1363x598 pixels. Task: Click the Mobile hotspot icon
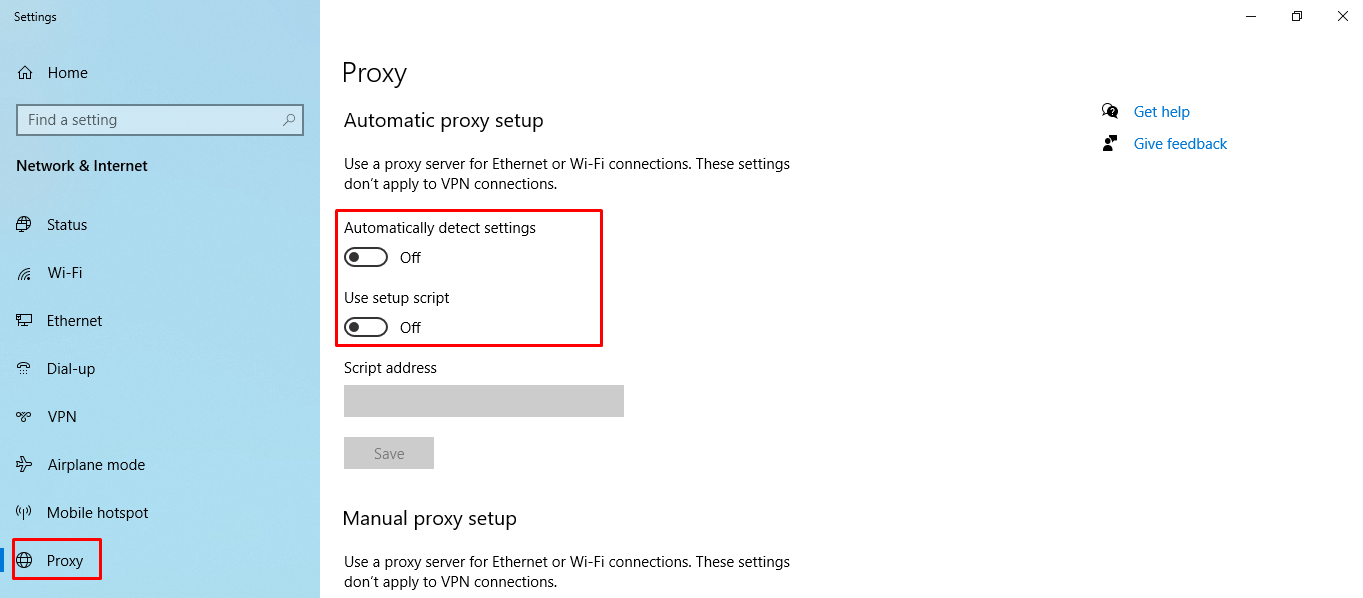pos(24,513)
